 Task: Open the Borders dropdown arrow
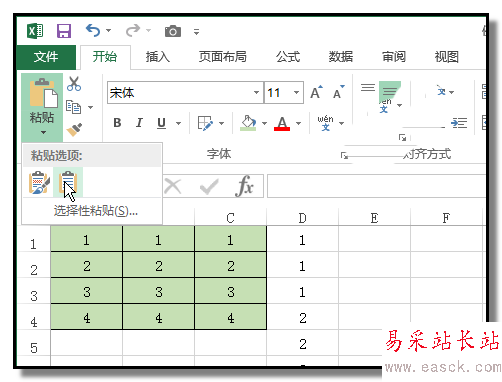click(x=222, y=124)
